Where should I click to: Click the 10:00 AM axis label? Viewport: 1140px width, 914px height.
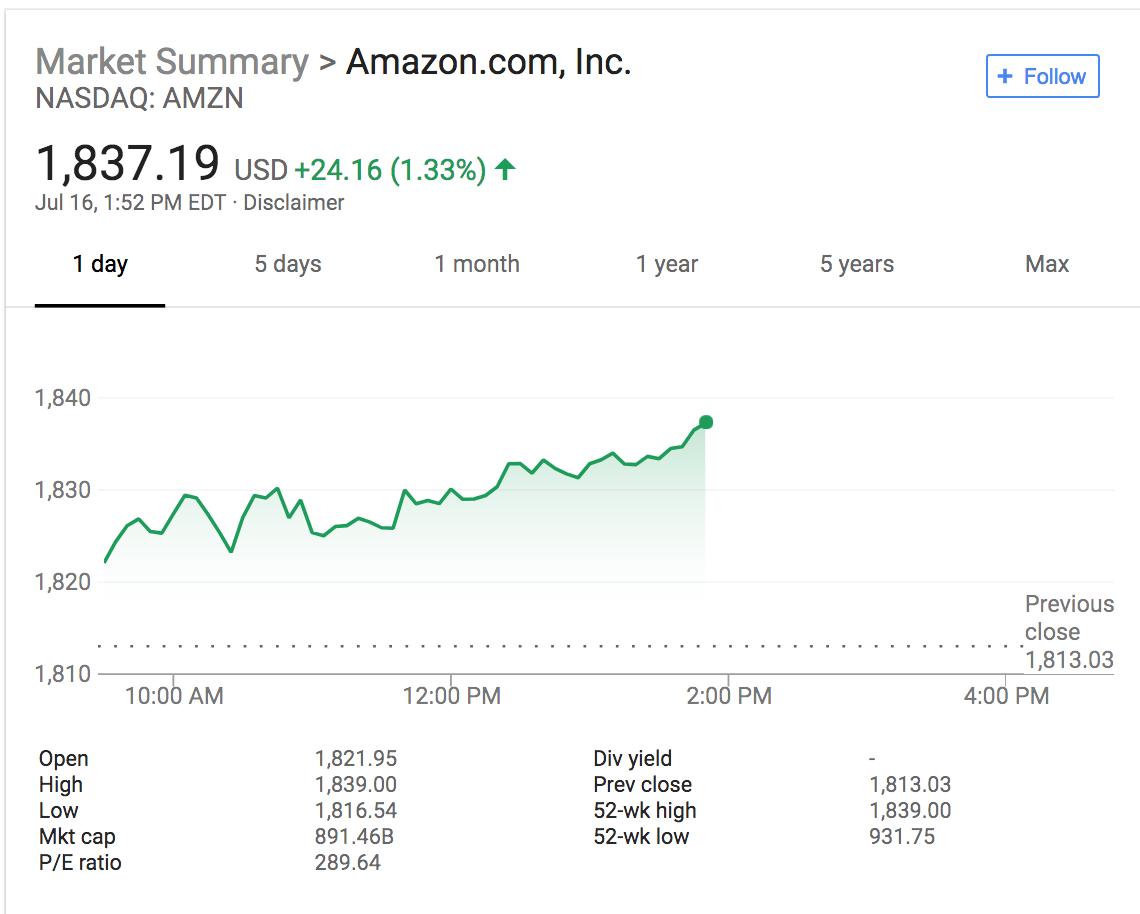pyautogui.click(x=174, y=696)
